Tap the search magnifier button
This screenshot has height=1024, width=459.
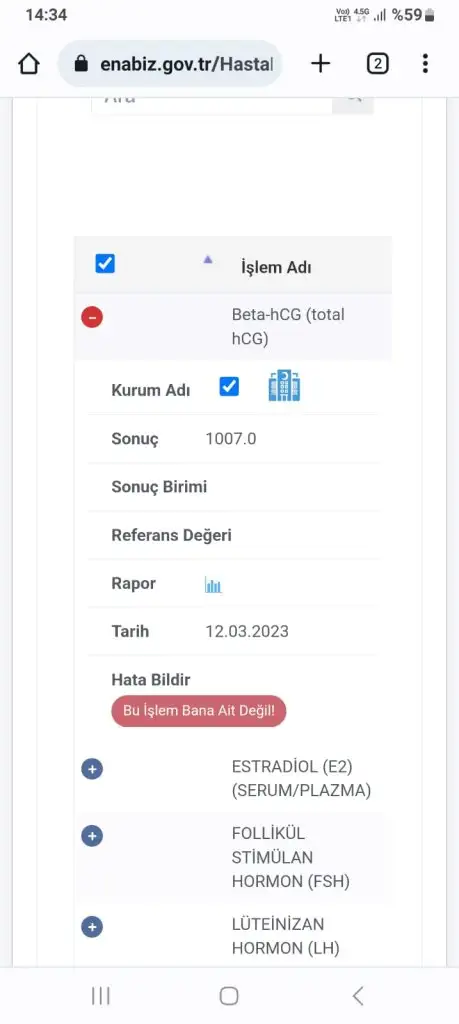353,100
